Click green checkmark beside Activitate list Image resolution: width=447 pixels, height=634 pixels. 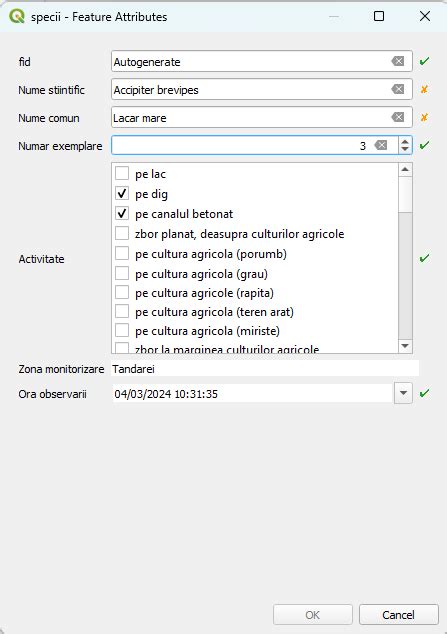424,258
